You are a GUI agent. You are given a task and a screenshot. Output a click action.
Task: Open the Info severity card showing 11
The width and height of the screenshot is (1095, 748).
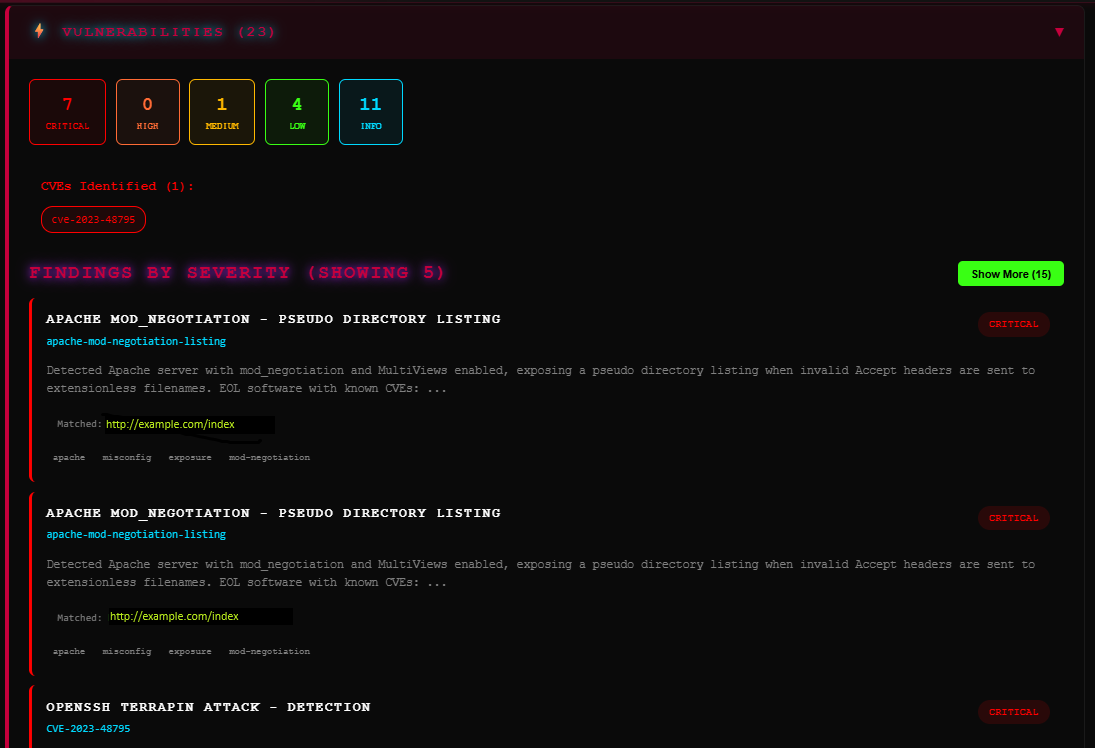tap(371, 112)
